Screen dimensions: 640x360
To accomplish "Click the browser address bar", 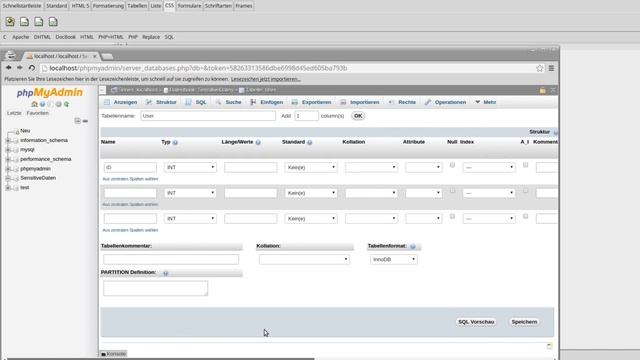I will tap(286, 68).
